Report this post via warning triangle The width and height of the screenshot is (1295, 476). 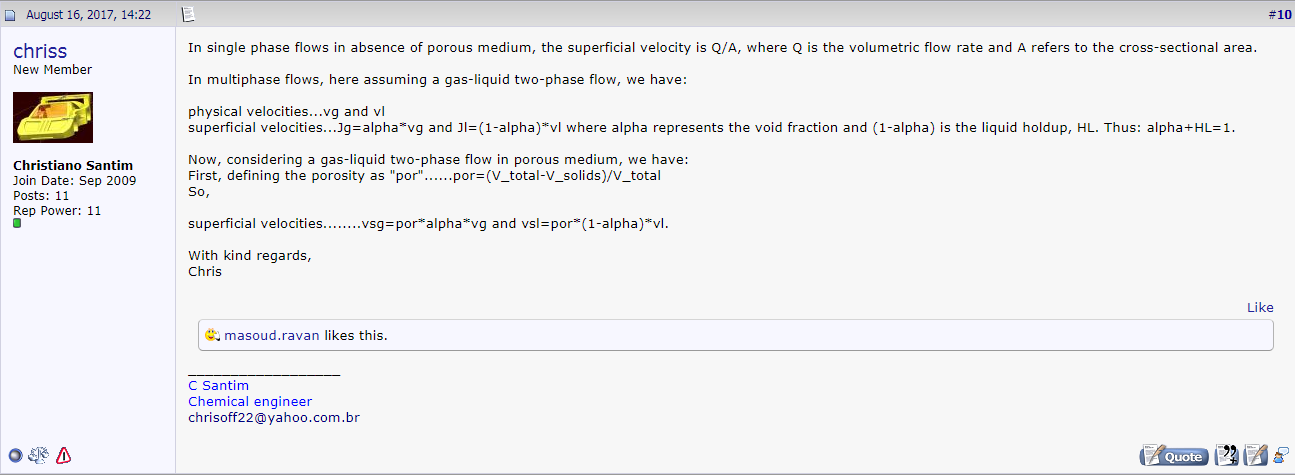point(63,455)
